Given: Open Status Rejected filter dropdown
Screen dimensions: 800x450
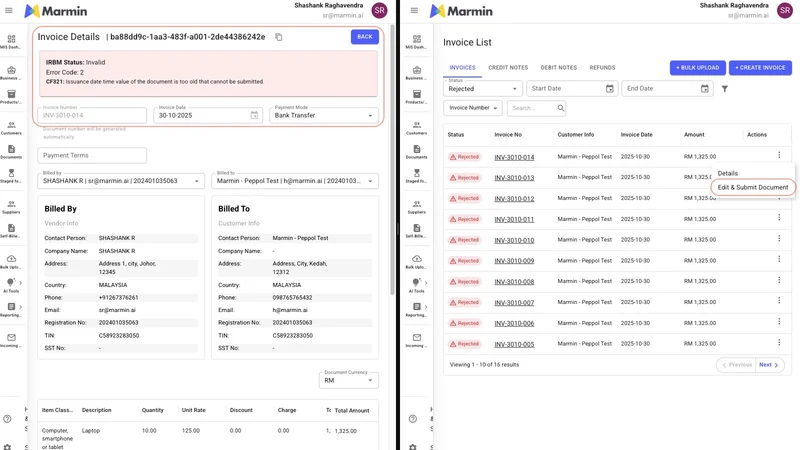Looking at the screenshot, I should pos(483,89).
